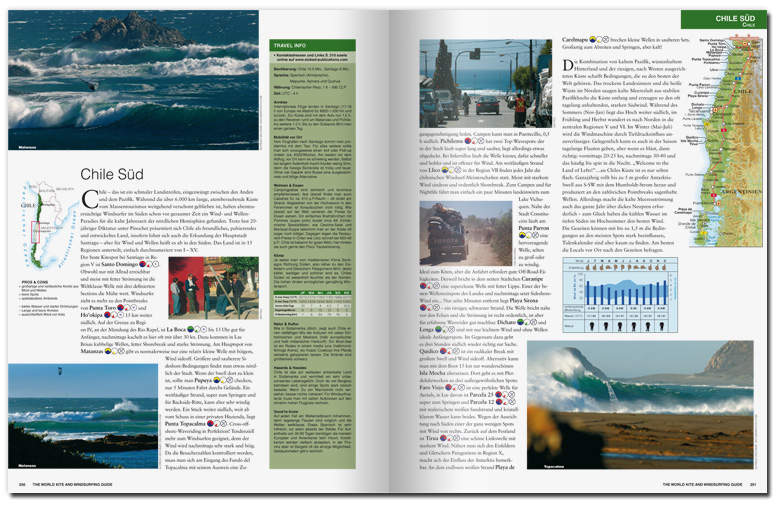This screenshot has width=780, height=505.
Task: Click the 'Wohnen & Essen' section heading
Action: pyautogui.click(x=288, y=186)
